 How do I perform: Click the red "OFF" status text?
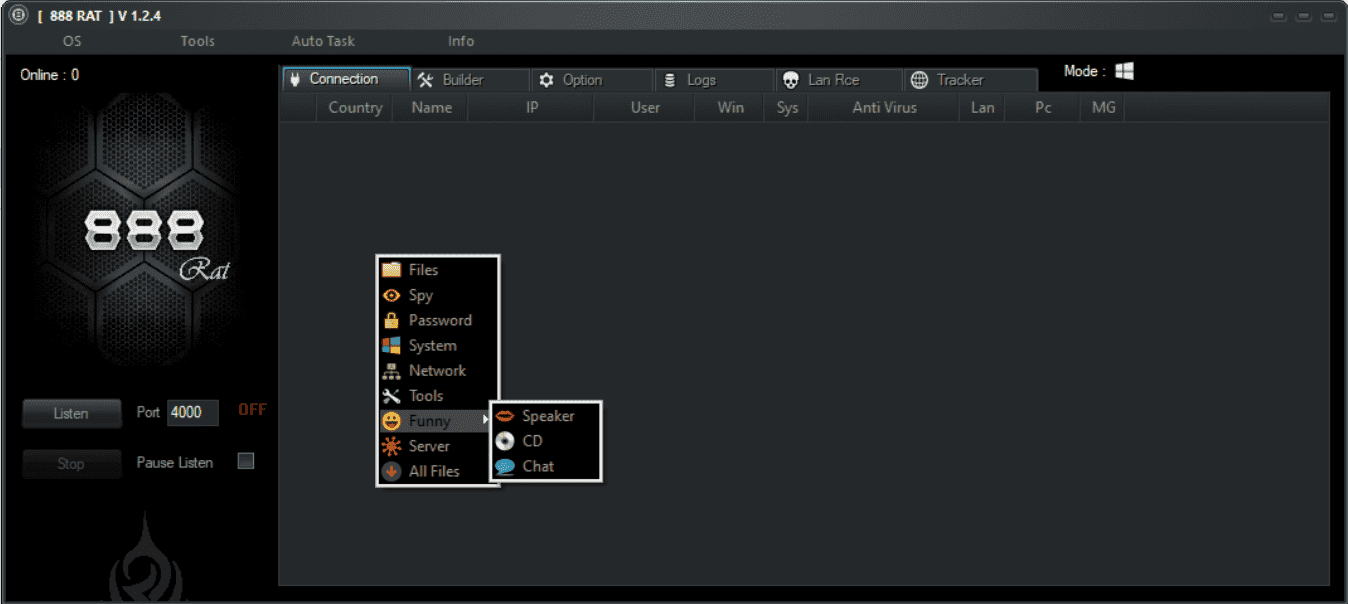point(252,410)
